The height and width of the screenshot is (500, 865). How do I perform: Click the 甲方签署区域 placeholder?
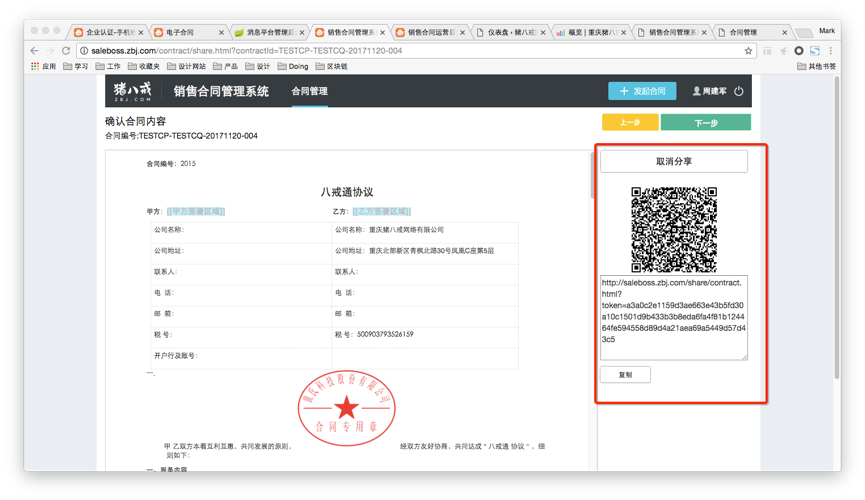[196, 211]
